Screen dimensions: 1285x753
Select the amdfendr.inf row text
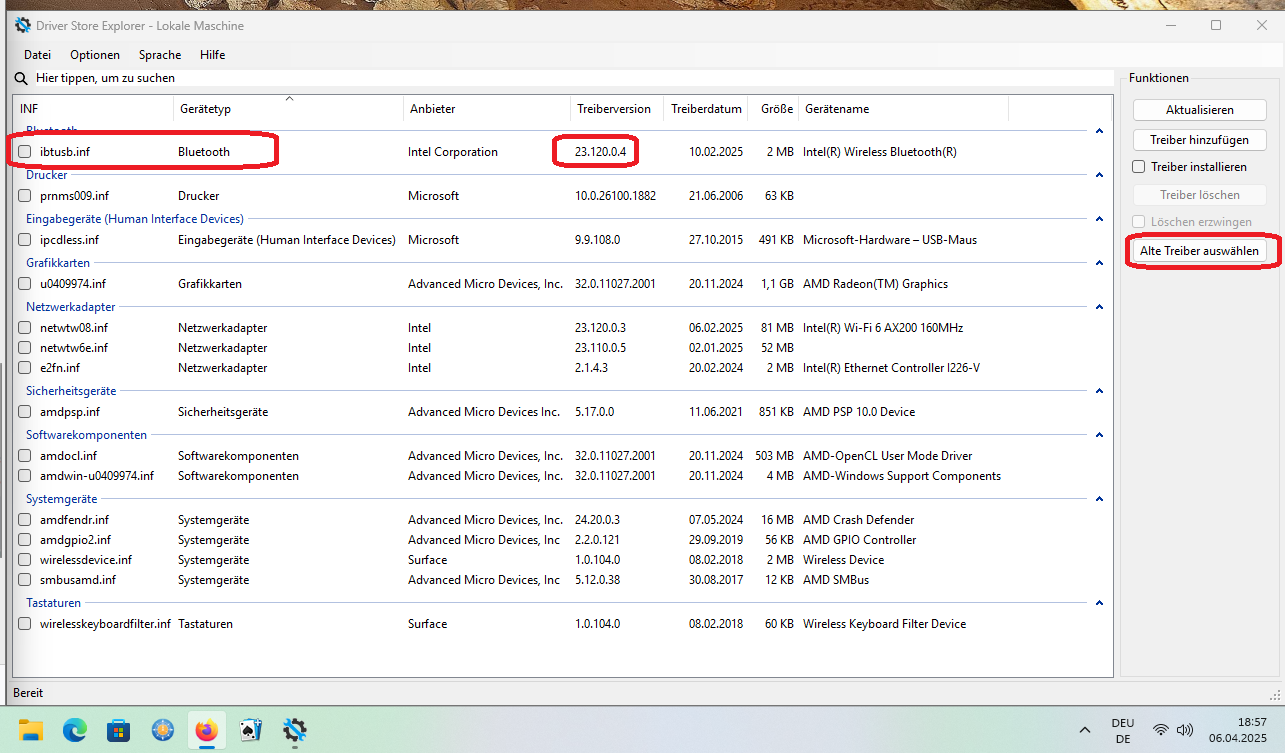[x=74, y=520]
